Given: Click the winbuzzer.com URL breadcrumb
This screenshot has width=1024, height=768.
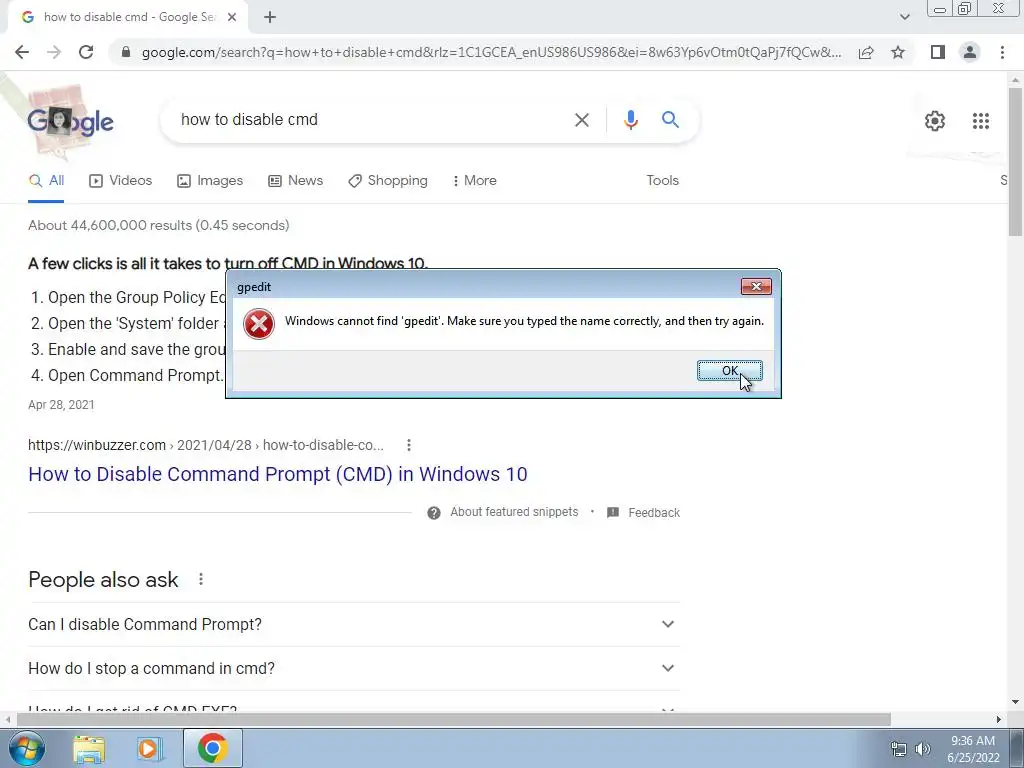Looking at the screenshot, I should [x=206, y=445].
